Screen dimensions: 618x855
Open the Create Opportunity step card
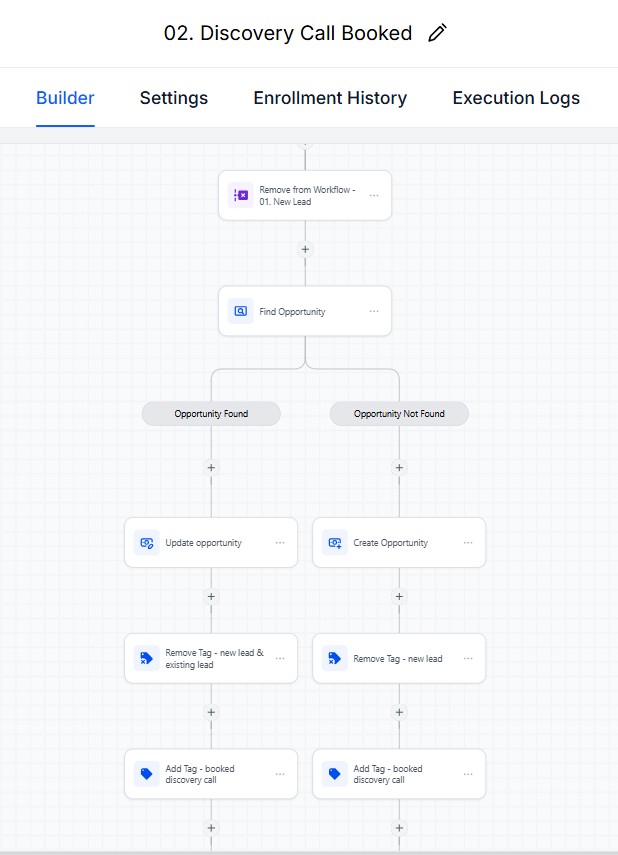399,543
